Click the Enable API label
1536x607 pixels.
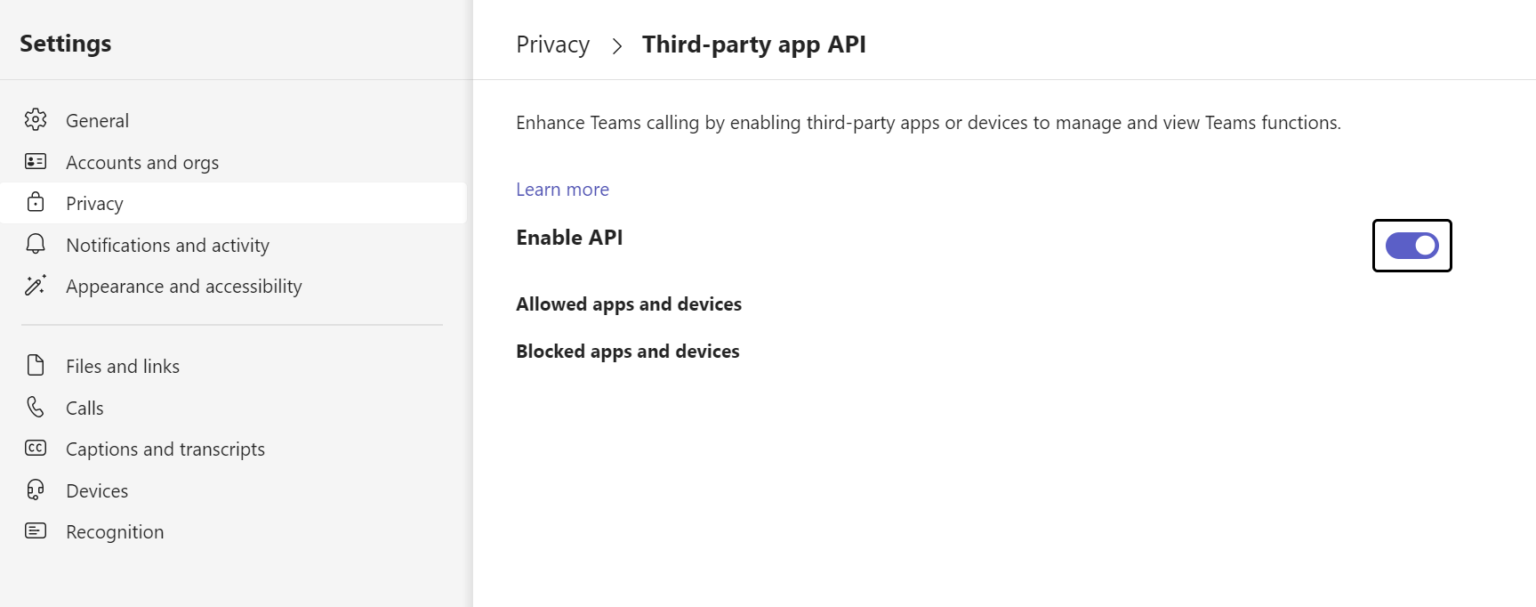(569, 237)
